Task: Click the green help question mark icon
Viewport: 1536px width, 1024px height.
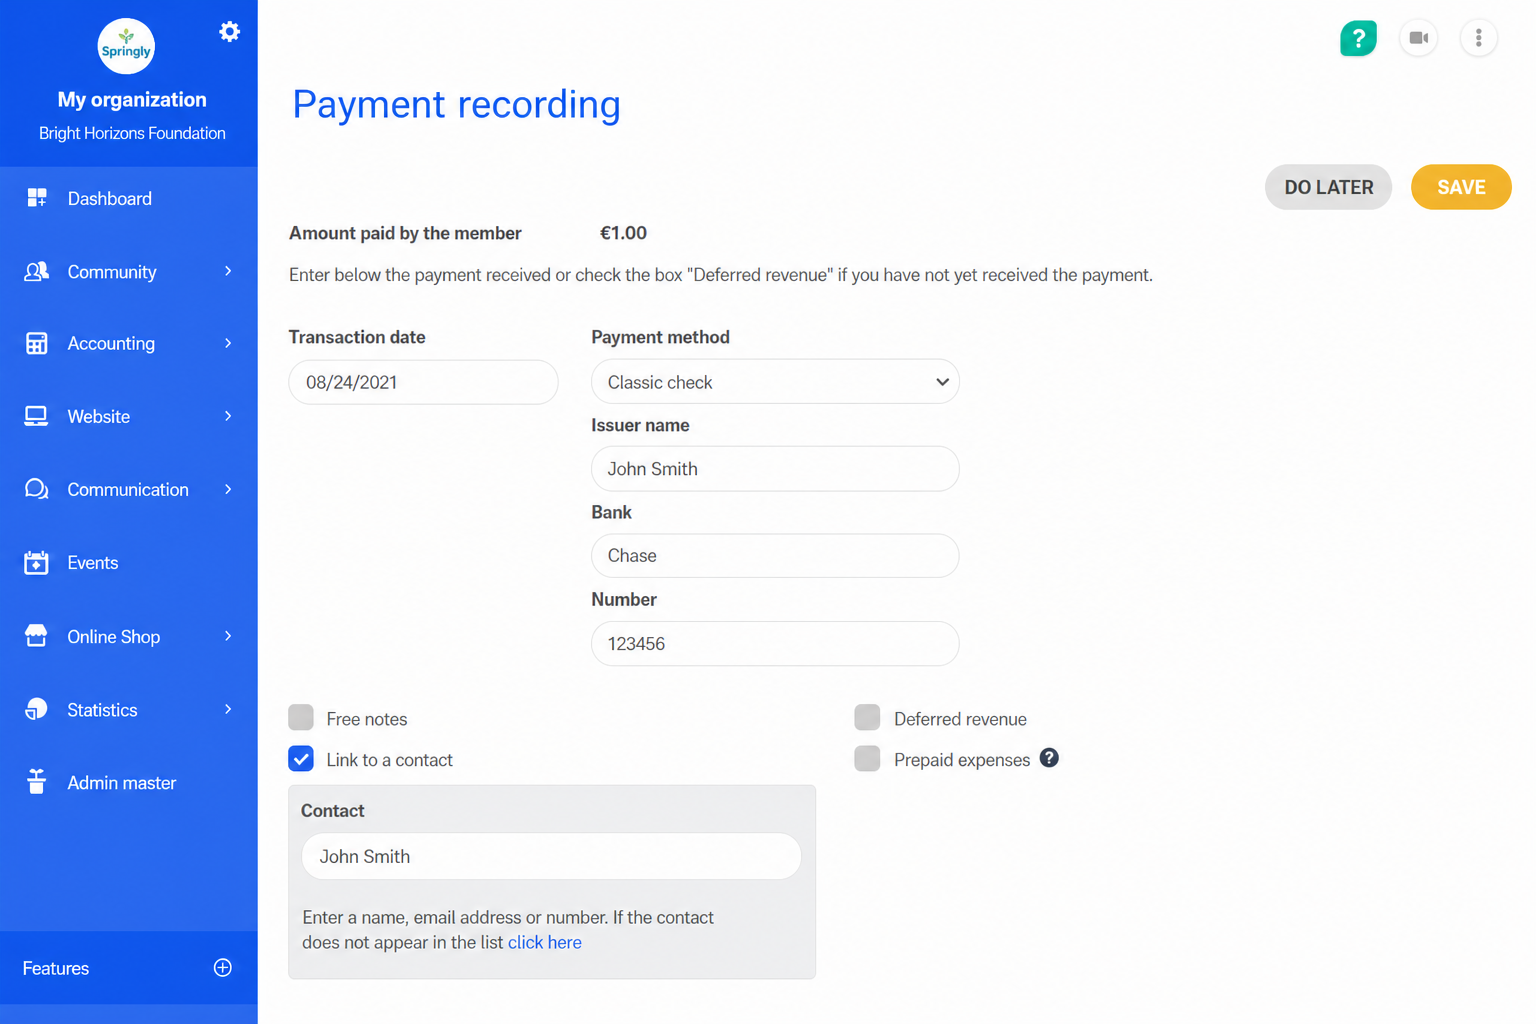Action: pos(1358,38)
